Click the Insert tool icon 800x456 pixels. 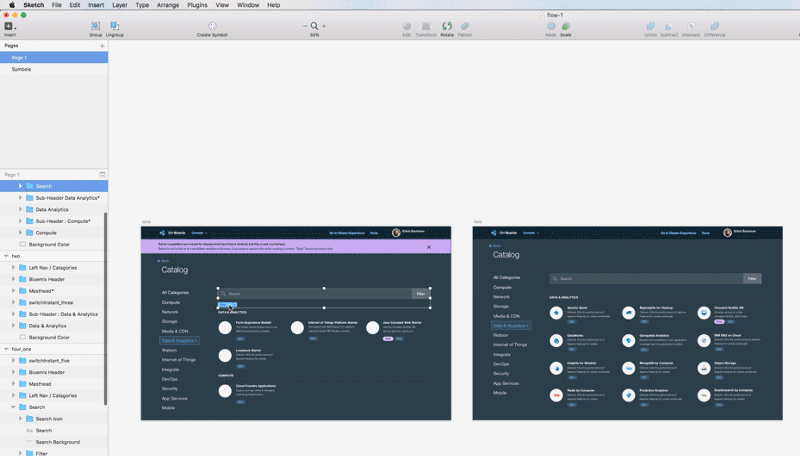point(9,26)
